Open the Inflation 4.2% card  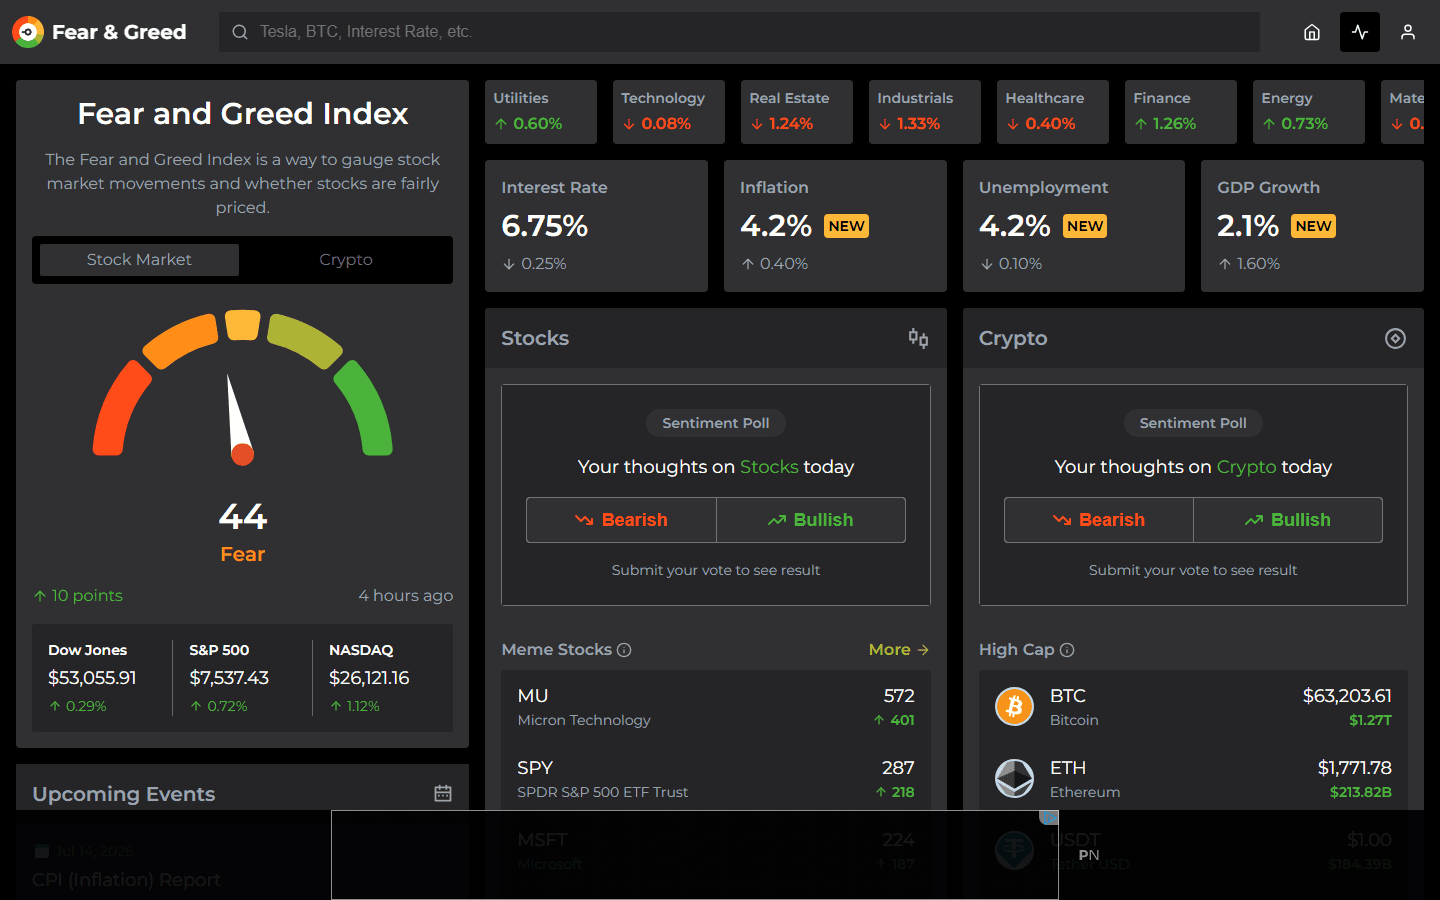[x=835, y=226]
